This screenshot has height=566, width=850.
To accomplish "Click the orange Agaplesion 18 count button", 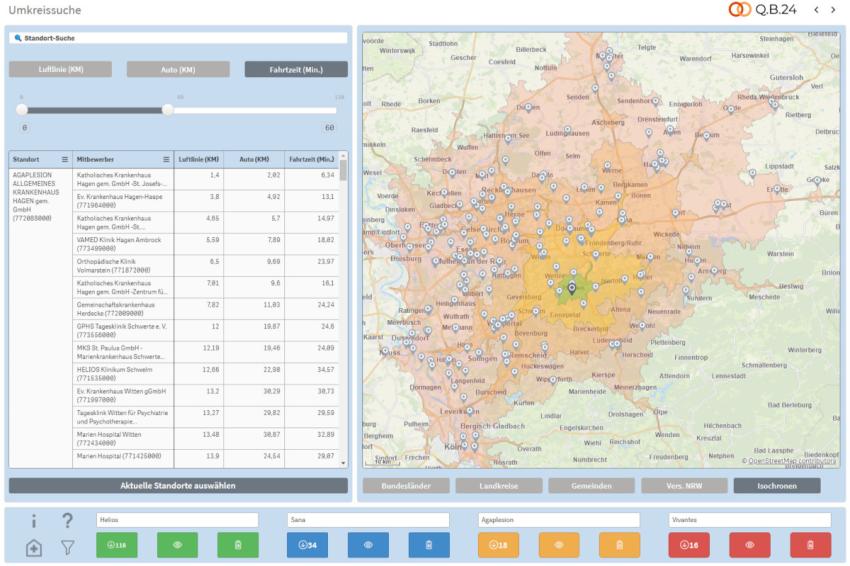I will [x=498, y=545].
